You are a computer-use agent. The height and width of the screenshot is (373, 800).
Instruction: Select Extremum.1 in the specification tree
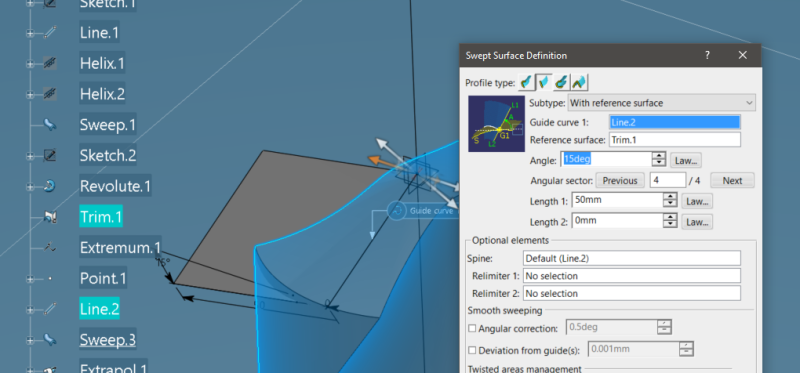coord(120,247)
